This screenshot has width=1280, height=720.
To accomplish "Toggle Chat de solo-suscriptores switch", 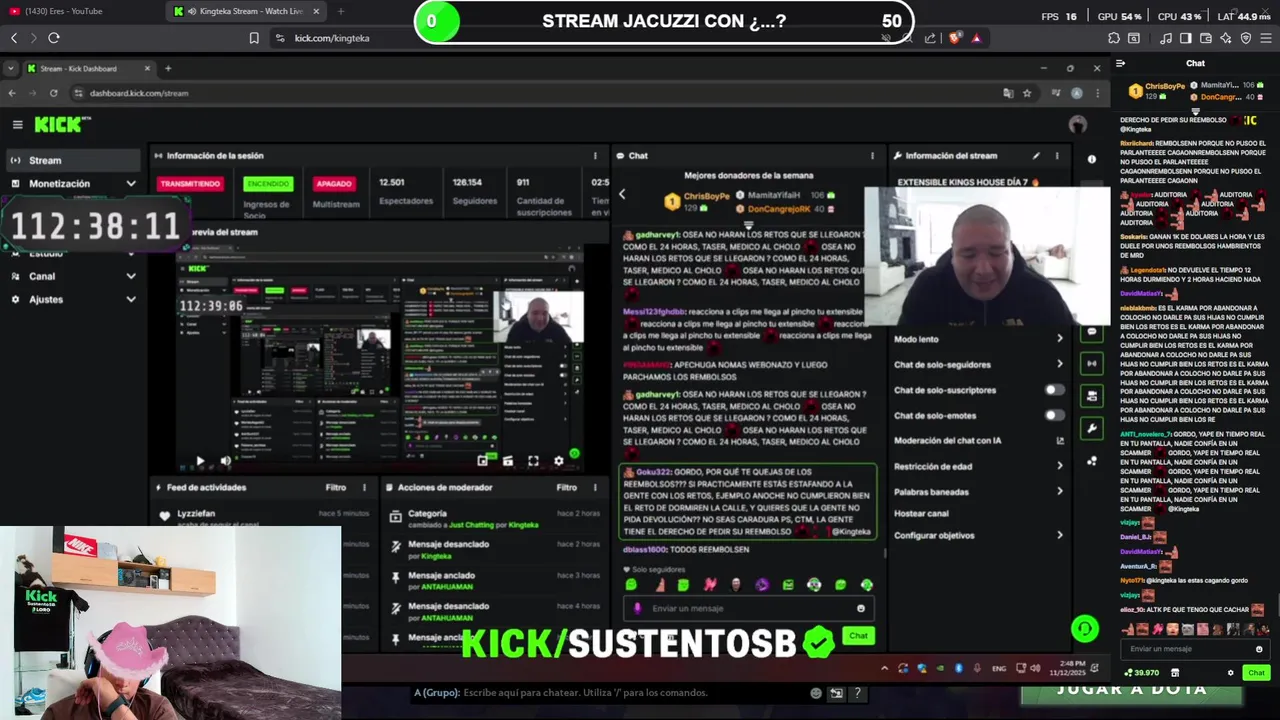I will click(x=1054, y=390).
